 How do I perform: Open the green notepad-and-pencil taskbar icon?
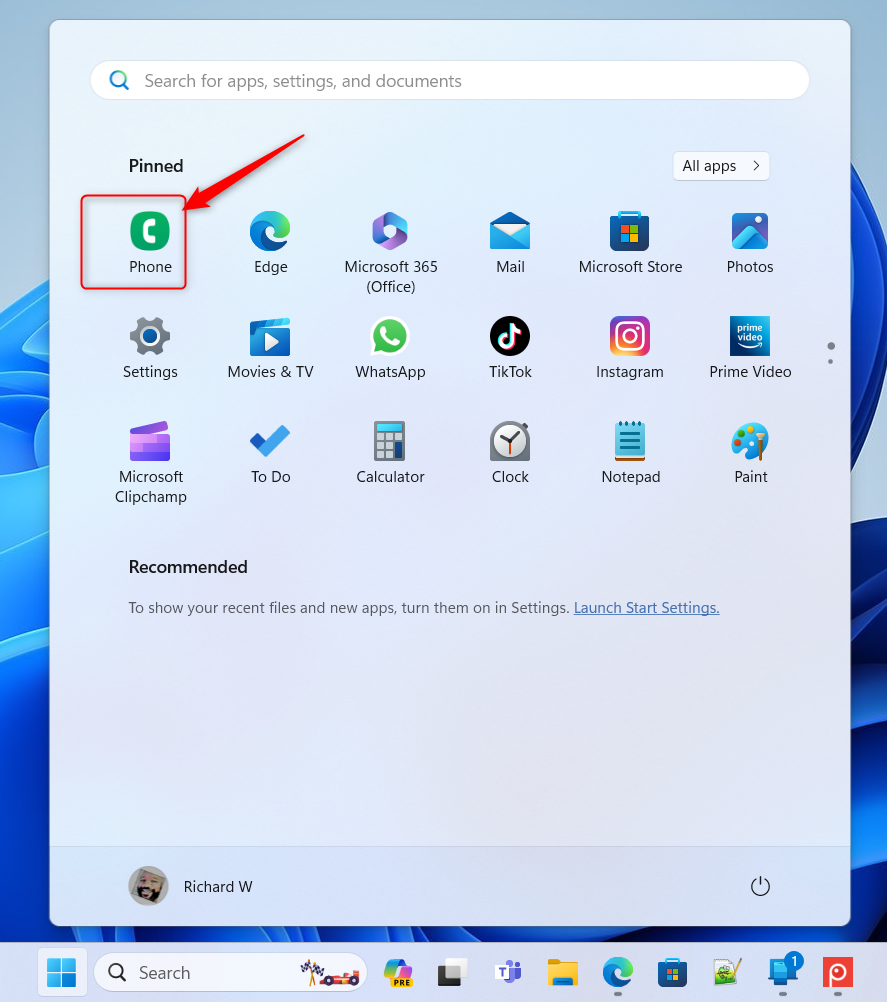click(x=727, y=973)
